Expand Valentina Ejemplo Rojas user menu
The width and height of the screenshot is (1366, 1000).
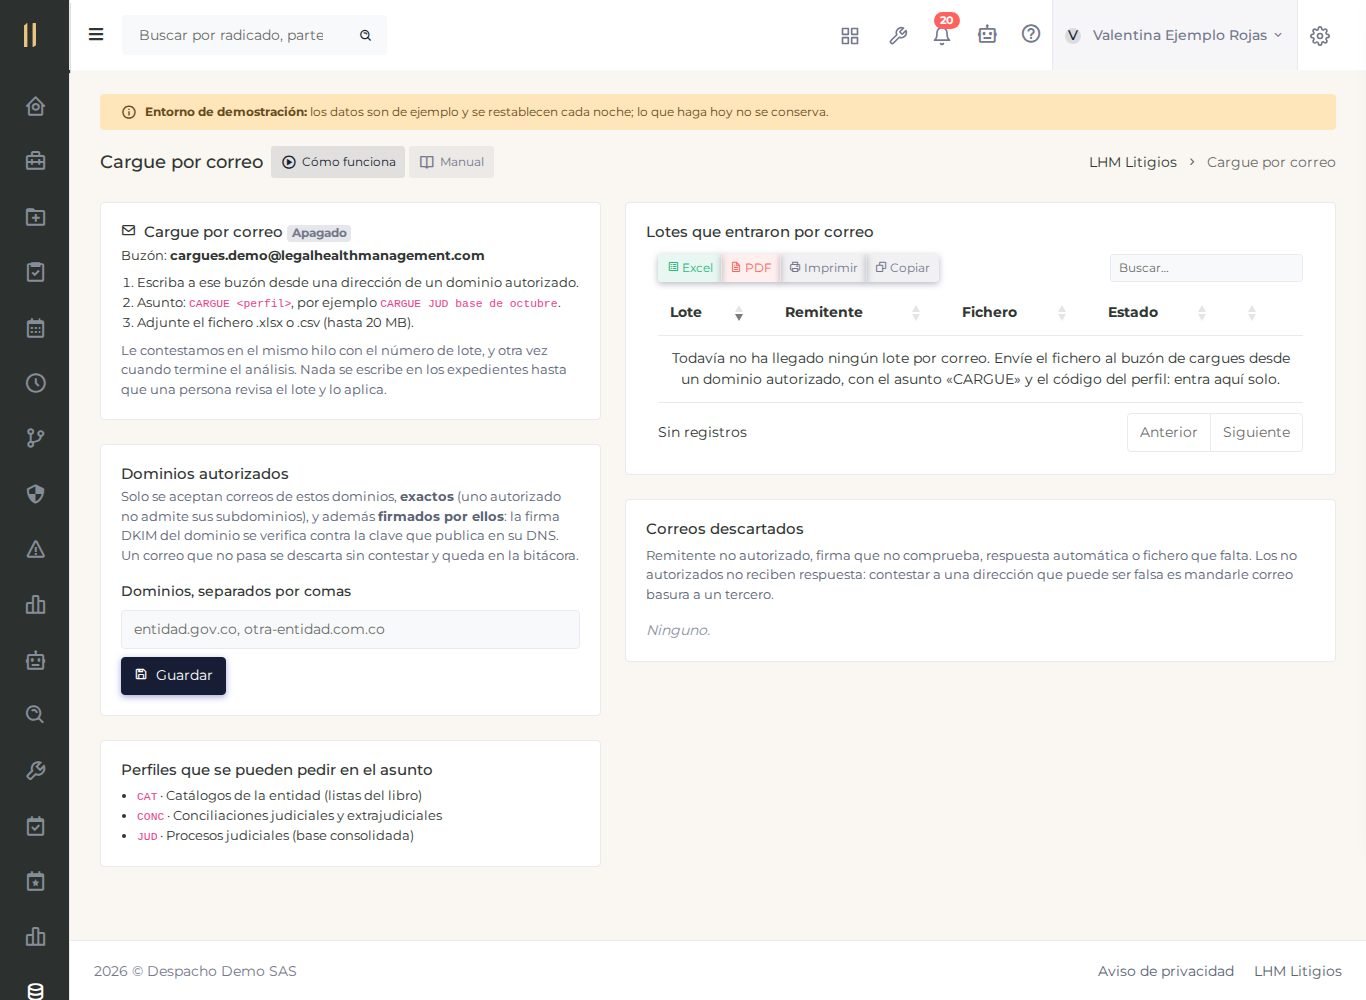click(x=1174, y=35)
